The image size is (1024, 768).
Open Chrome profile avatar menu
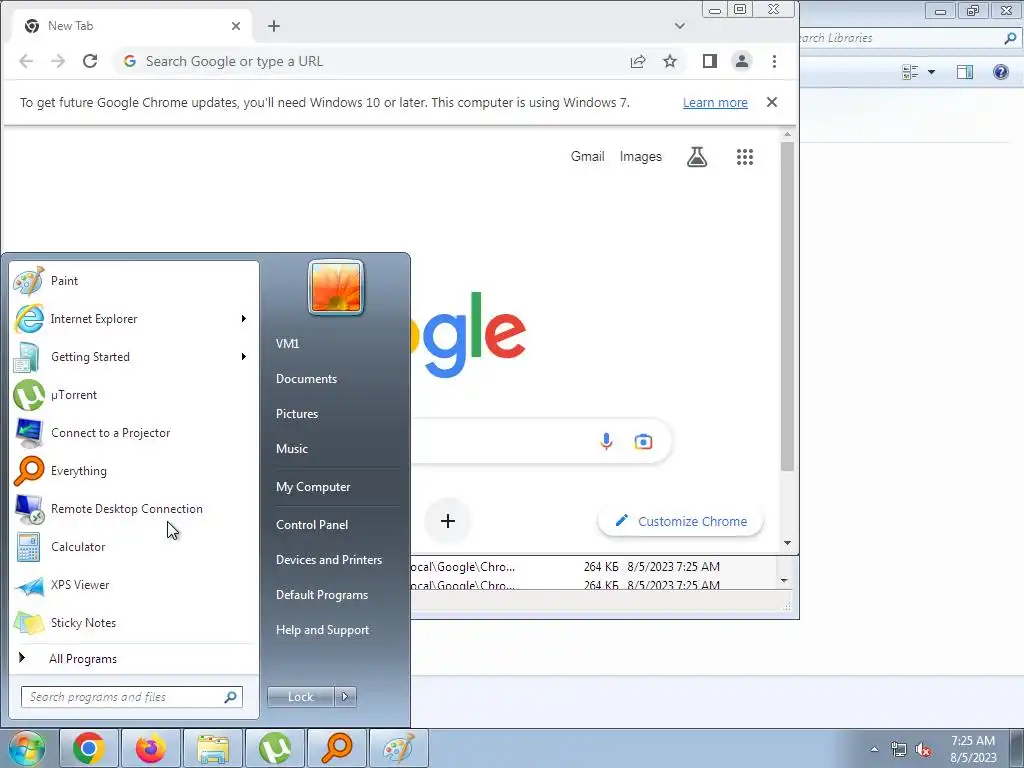[742, 61]
